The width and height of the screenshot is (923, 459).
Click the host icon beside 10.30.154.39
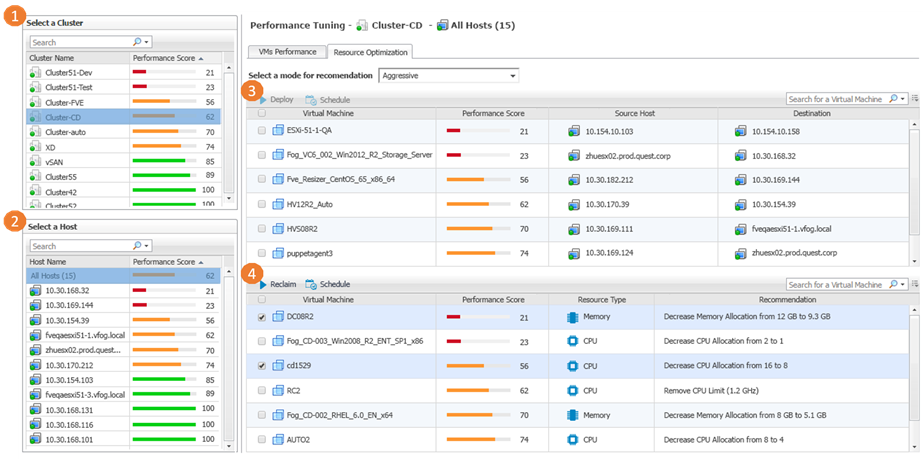(35, 320)
